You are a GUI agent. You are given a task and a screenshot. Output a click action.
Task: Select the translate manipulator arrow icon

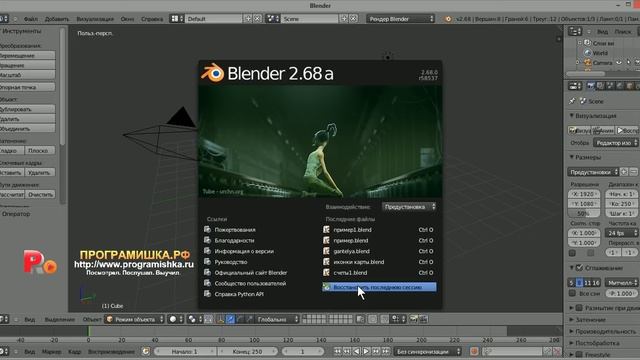click(230, 319)
